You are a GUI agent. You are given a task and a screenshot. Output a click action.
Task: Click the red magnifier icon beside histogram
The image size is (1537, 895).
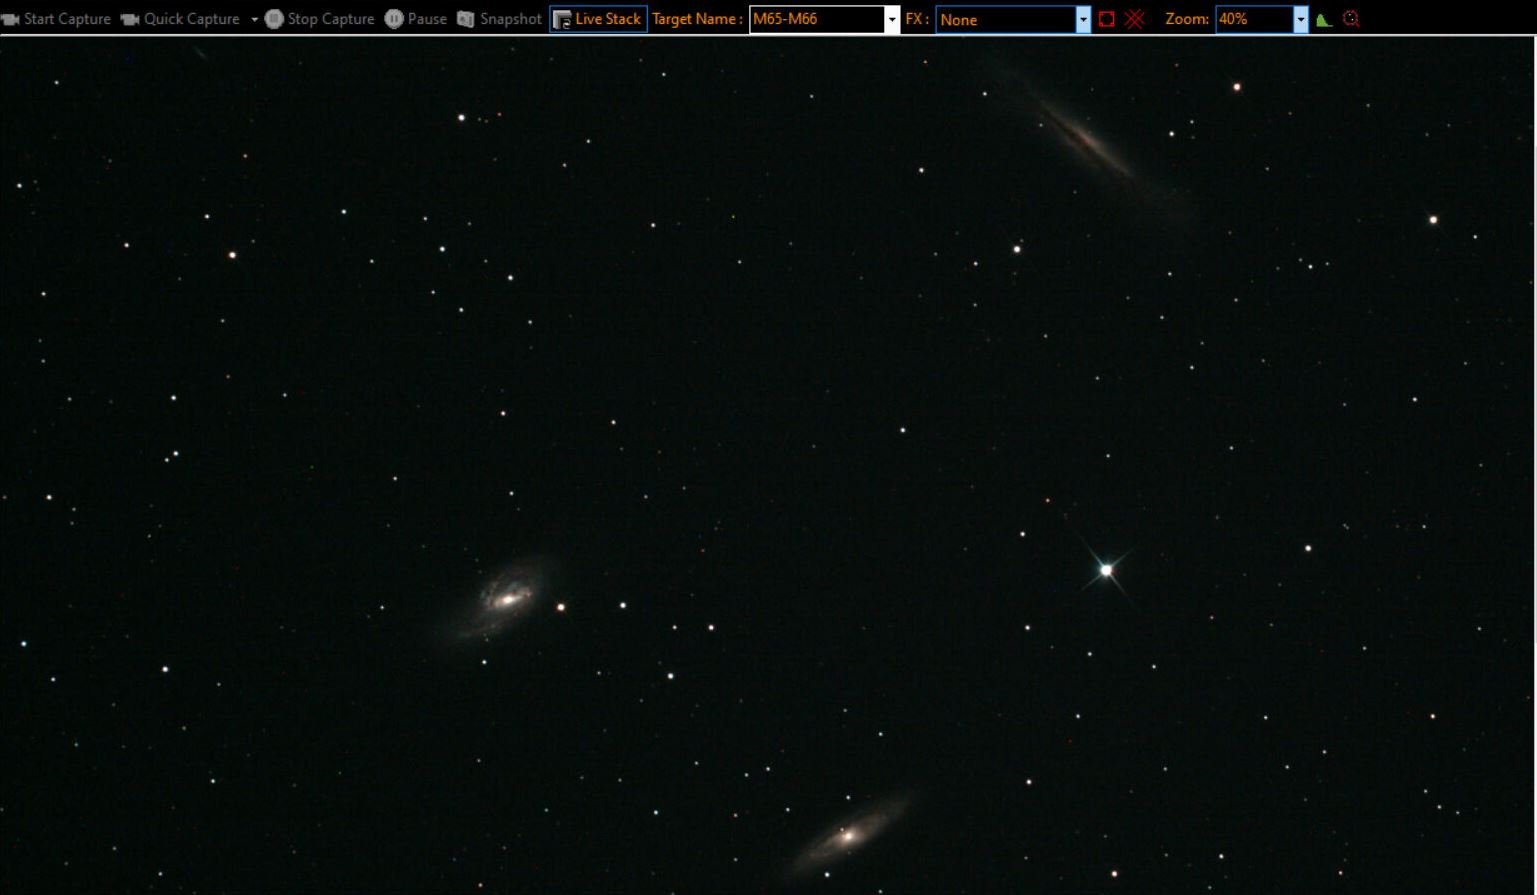coord(1351,19)
